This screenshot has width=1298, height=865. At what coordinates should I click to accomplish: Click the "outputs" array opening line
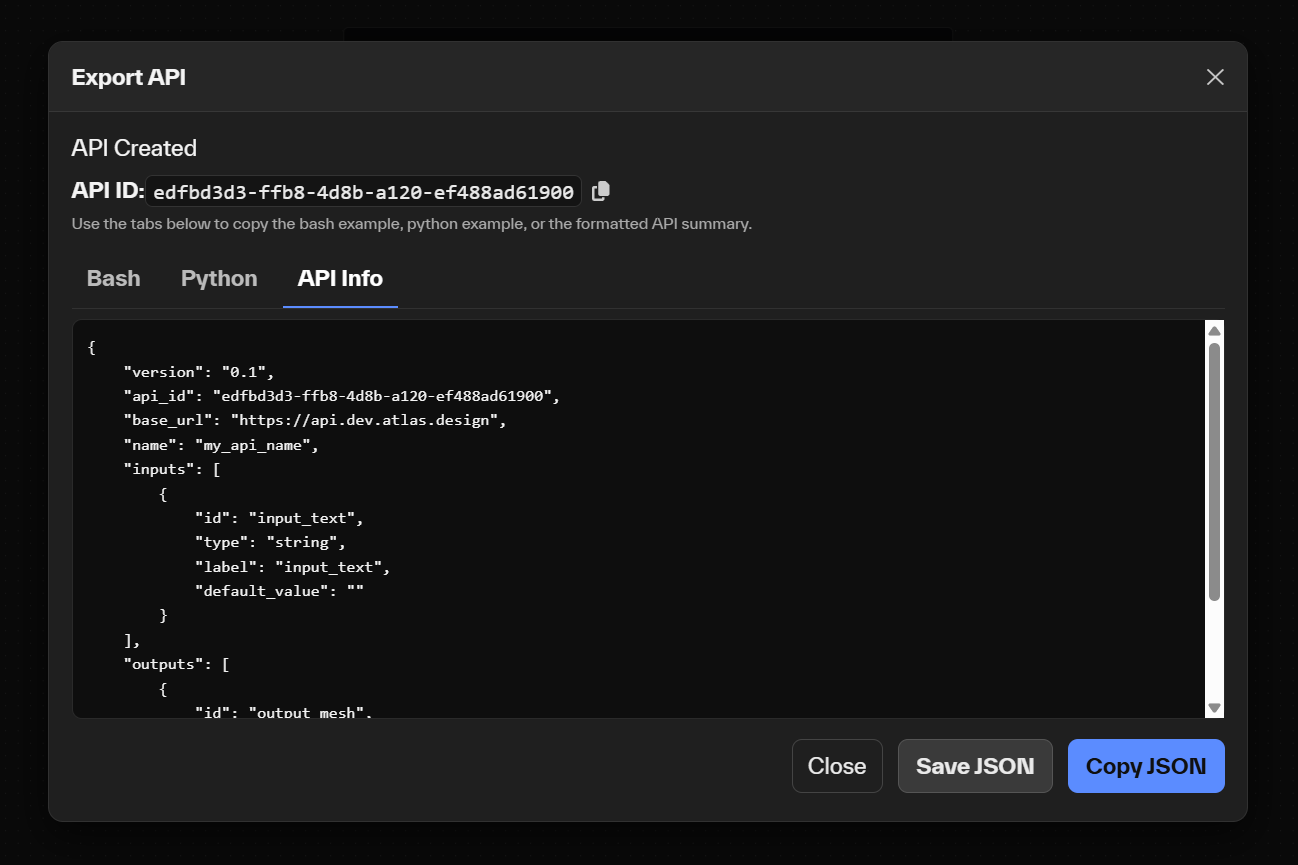[x=176, y=664]
